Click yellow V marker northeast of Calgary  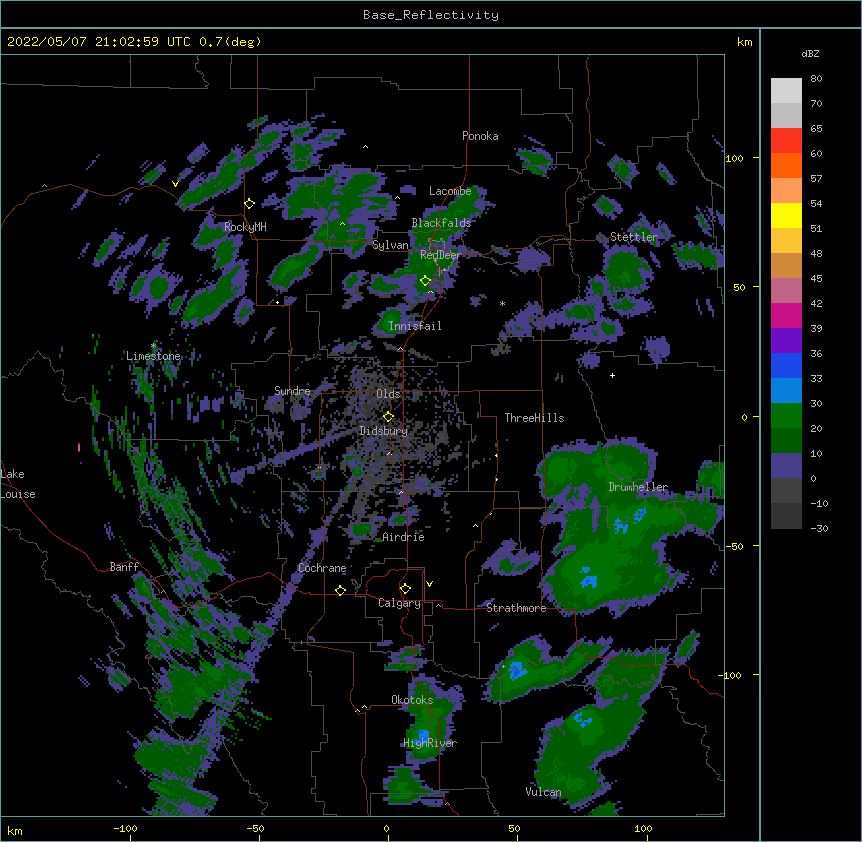click(x=429, y=584)
